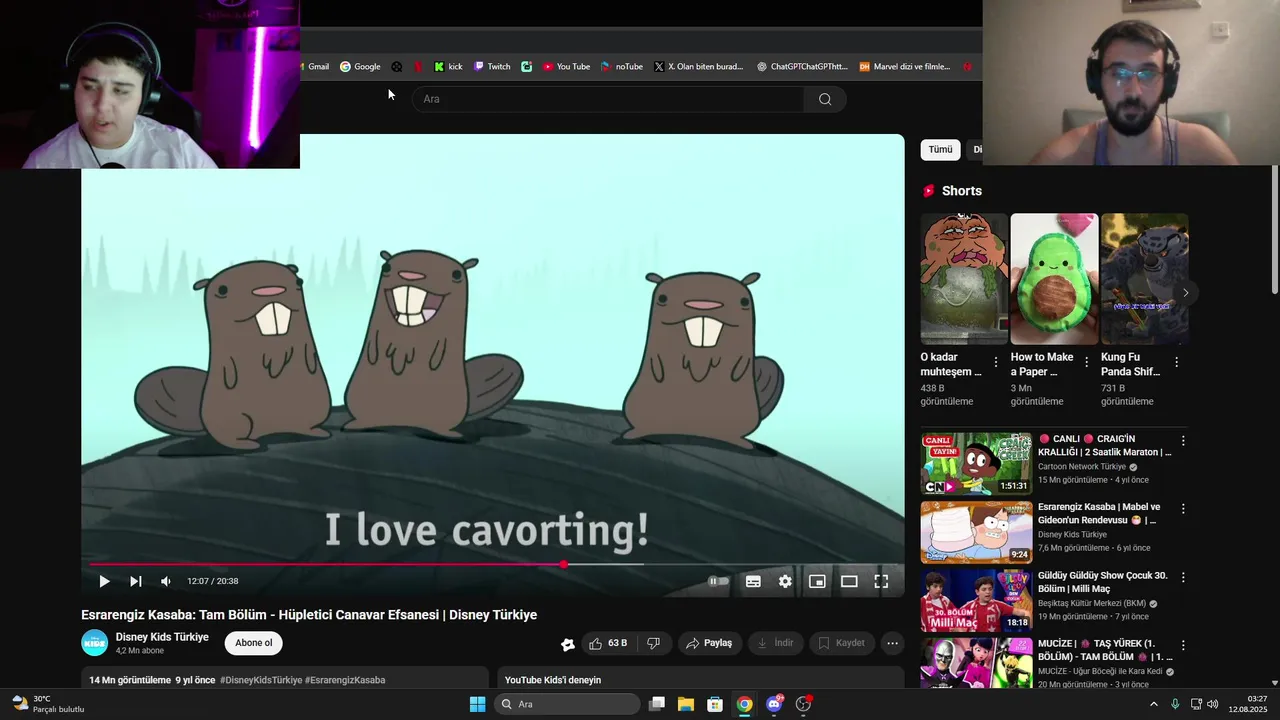Open Marvel dizi ve filmle bookmark
The image size is (1280, 720).
pos(904,67)
